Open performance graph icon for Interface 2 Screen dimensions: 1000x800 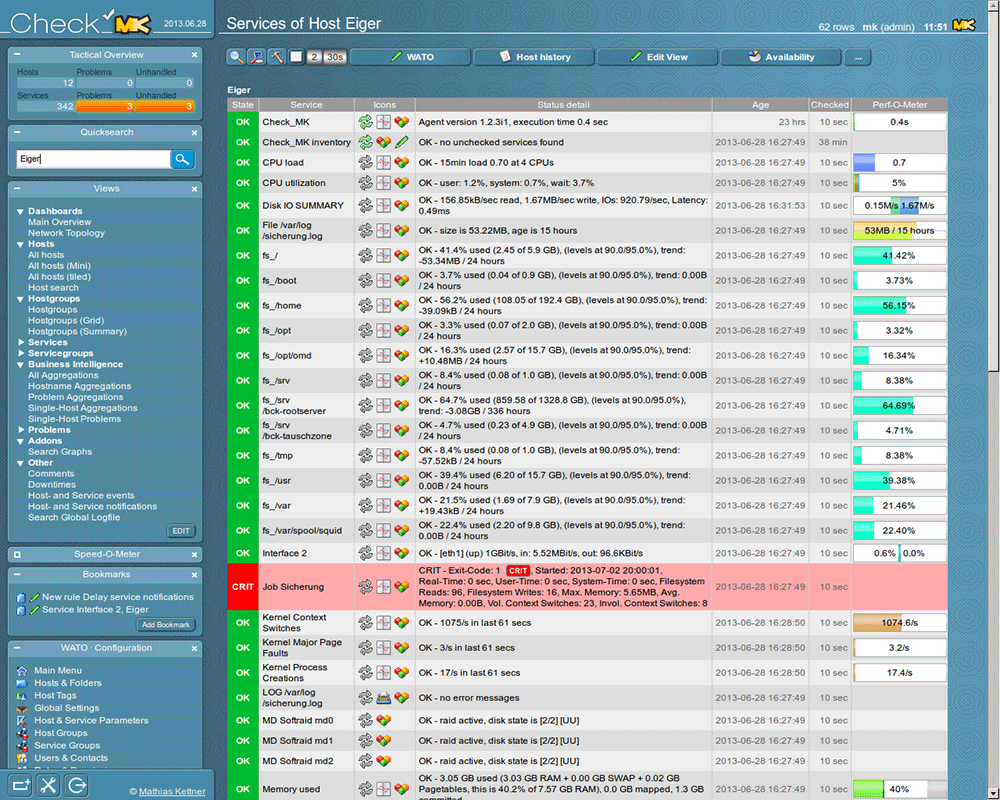[383, 553]
